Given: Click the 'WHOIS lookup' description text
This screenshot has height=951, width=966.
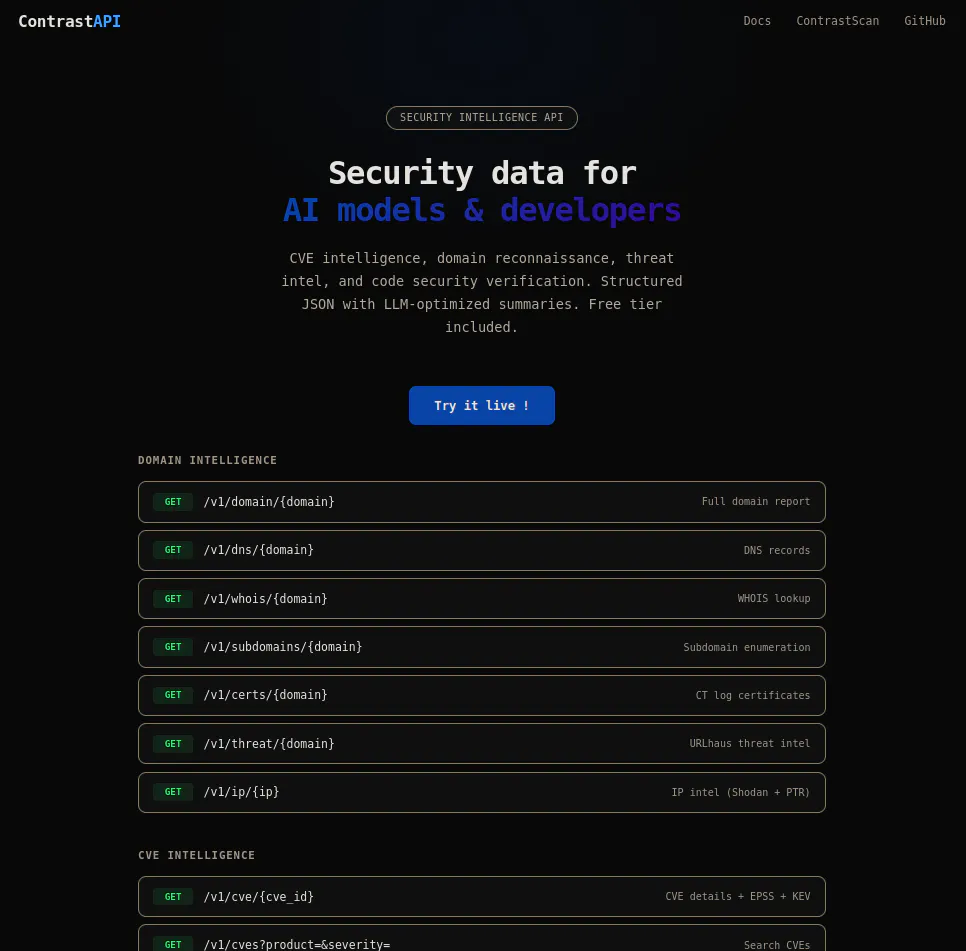Looking at the screenshot, I should coord(774,598).
